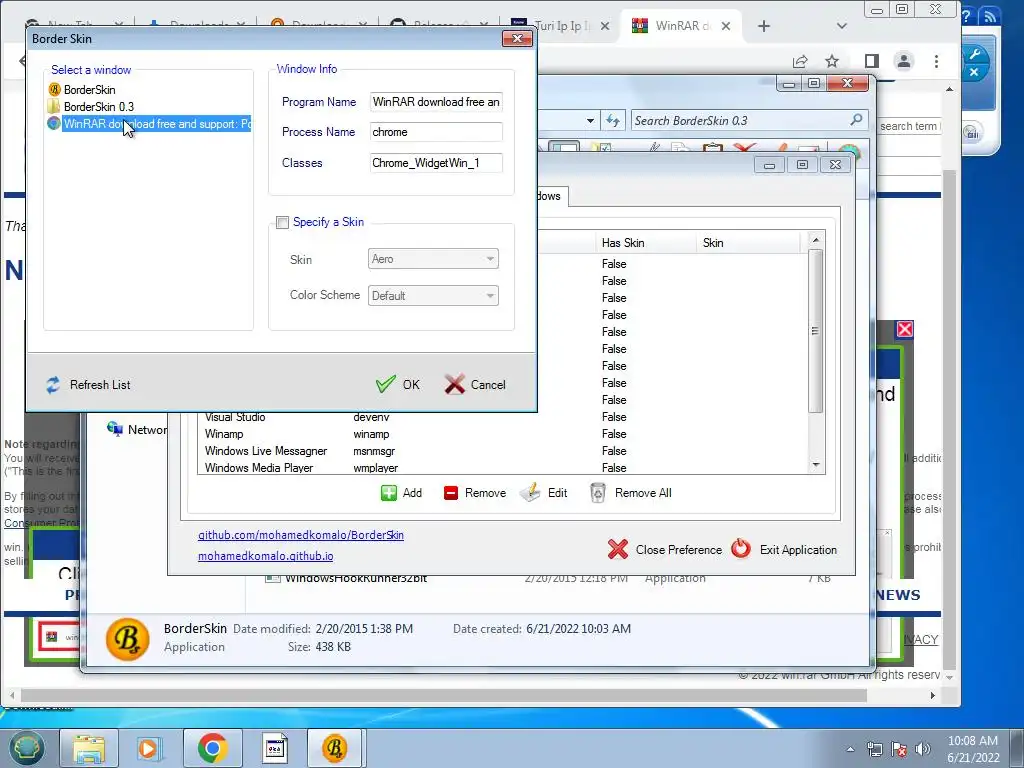Click the green Add plus icon
This screenshot has height=768, width=1024.
coord(389,492)
